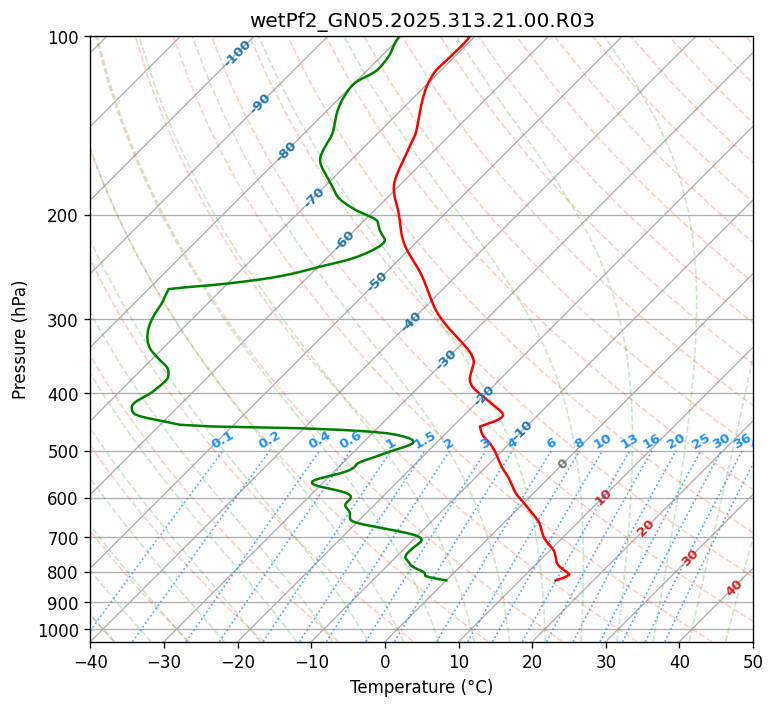Select the gray 0 isotherm label
Screen dimensions: 775x708
pyautogui.click(x=563, y=464)
